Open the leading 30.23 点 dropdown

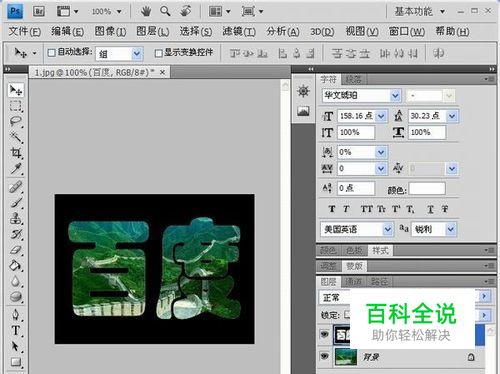(452, 116)
